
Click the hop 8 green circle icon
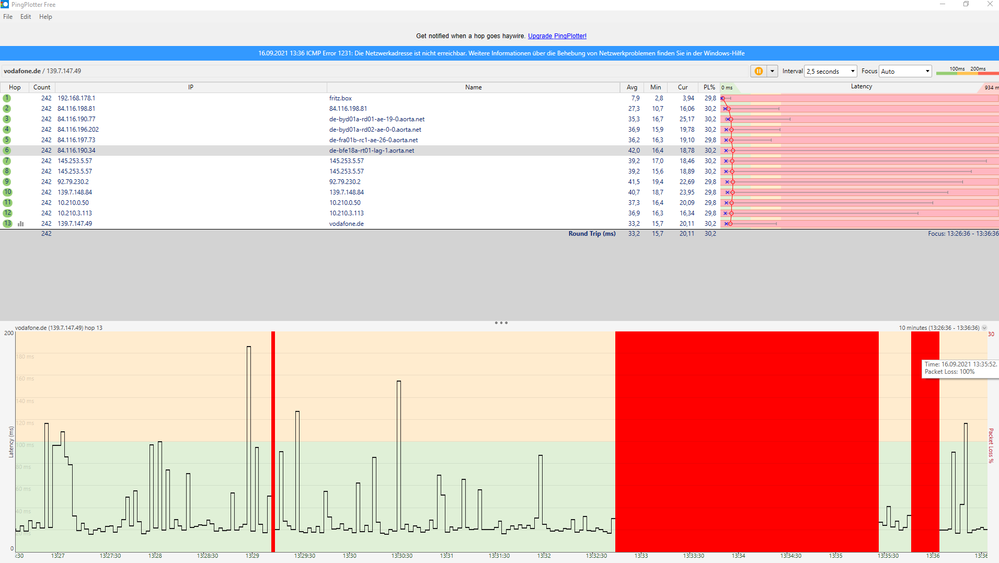point(7,171)
